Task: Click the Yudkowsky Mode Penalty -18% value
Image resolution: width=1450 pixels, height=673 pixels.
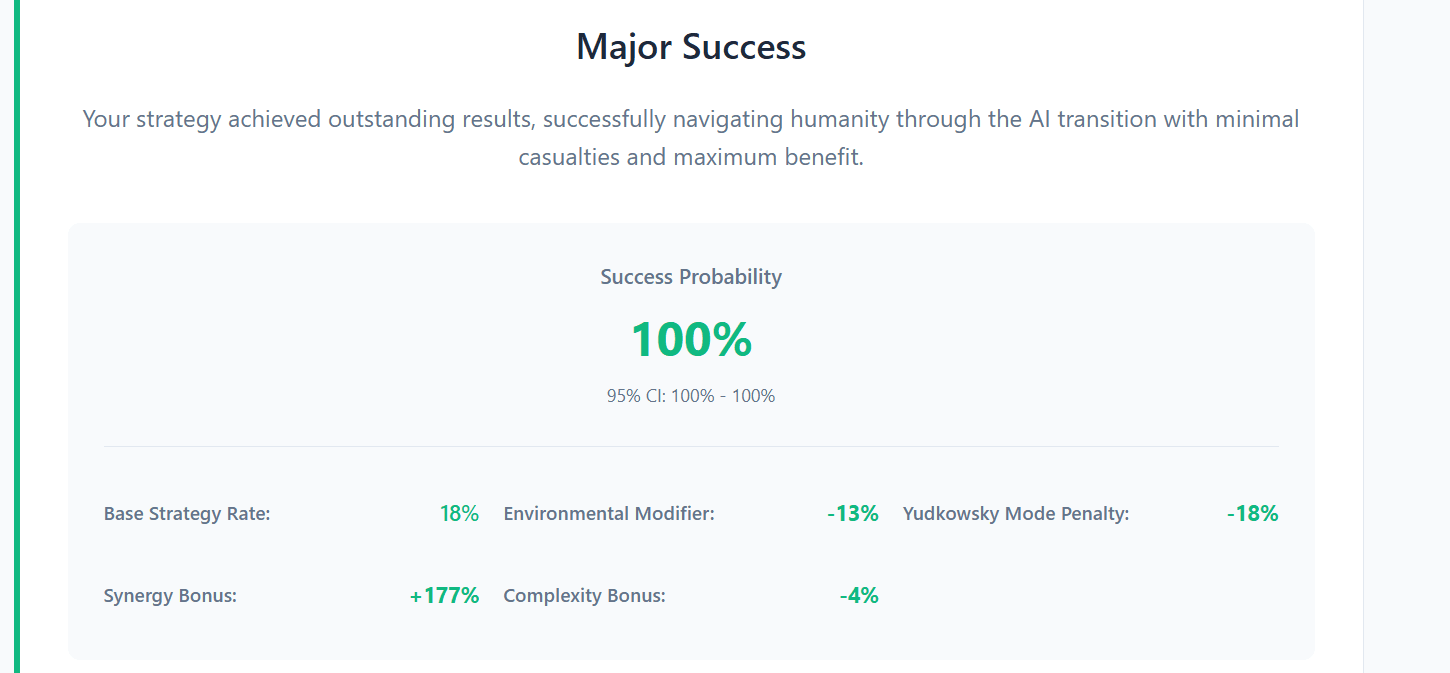Action: (1253, 514)
